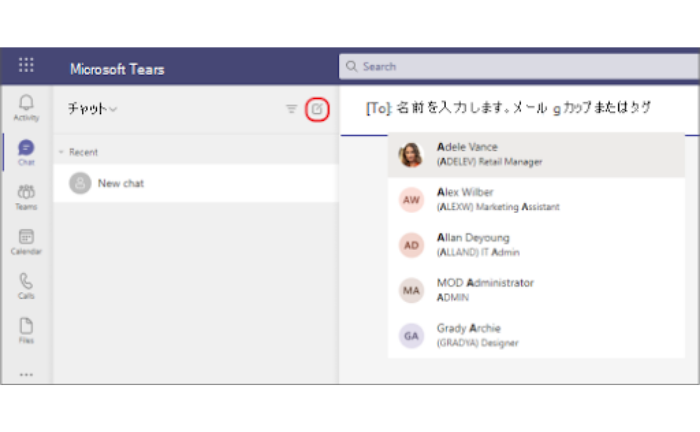Click Adele Vance's profile photo
This screenshot has height=432, width=700.
pyautogui.click(x=411, y=155)
